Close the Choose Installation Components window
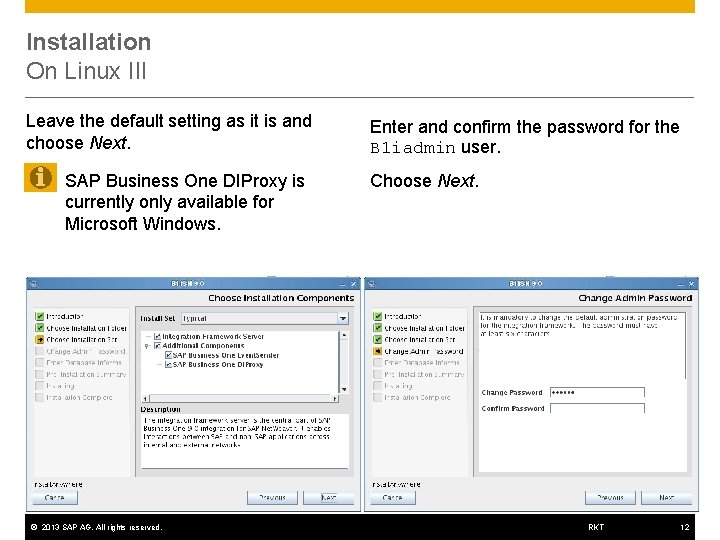This screenshot has height=540, width=720. coord(353,284)
